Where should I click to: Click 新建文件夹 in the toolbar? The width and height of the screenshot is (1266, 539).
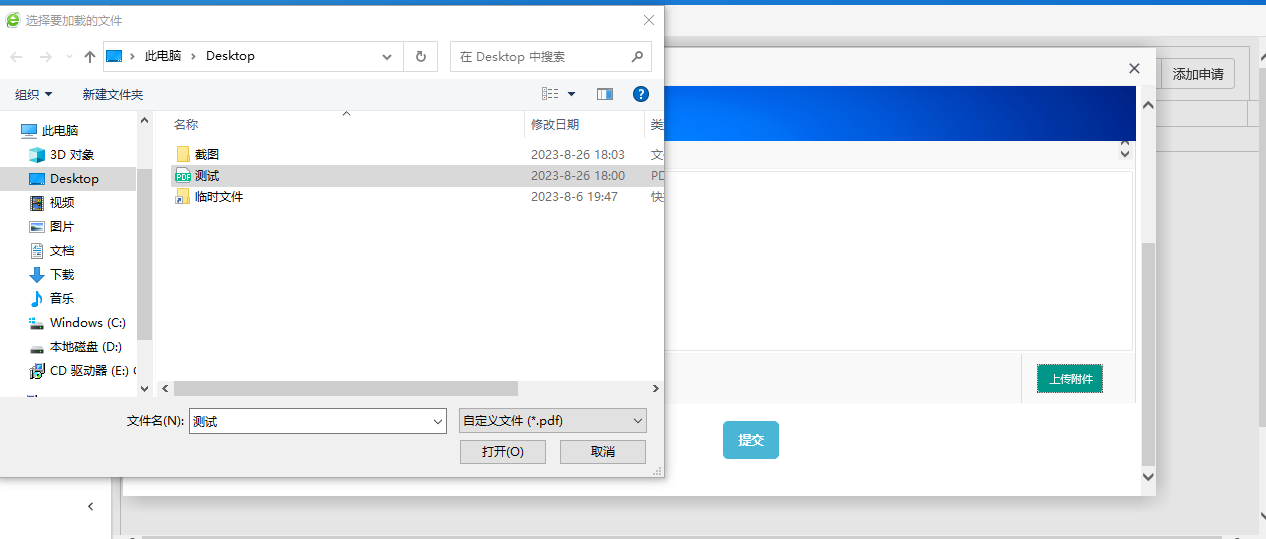point(112,94)
